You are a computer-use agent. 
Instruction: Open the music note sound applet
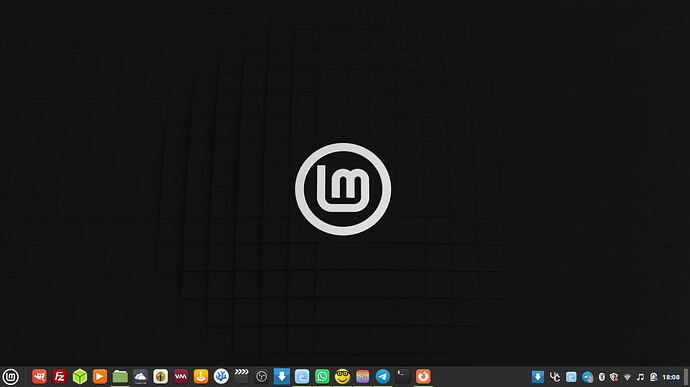pyautogui.click(x=640, y=377)
